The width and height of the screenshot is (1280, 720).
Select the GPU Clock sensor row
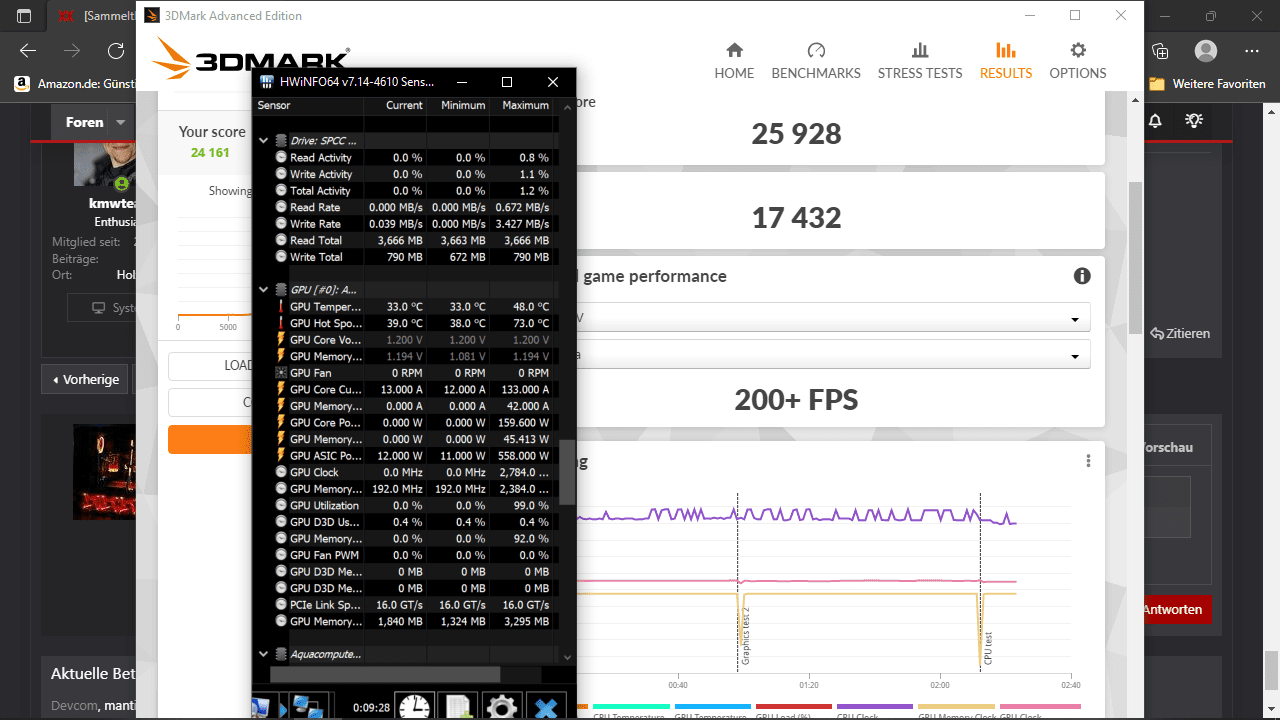[404, 472]
